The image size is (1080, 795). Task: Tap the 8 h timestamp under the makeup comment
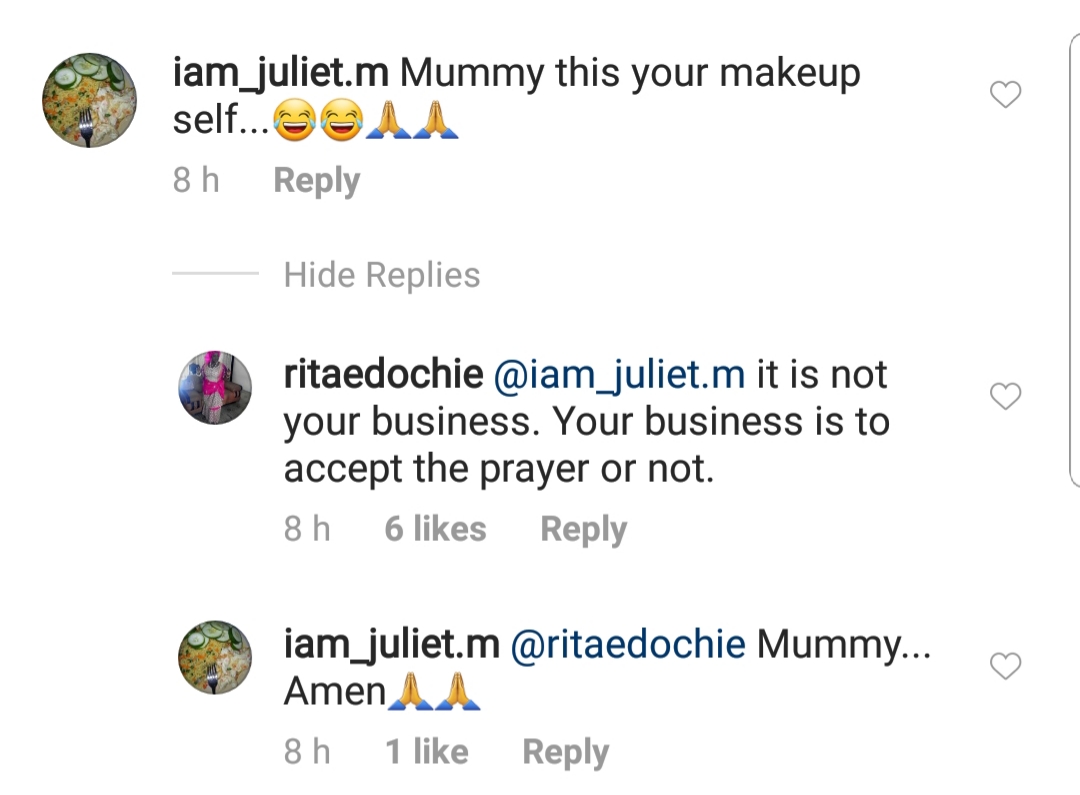coord(196,181)
